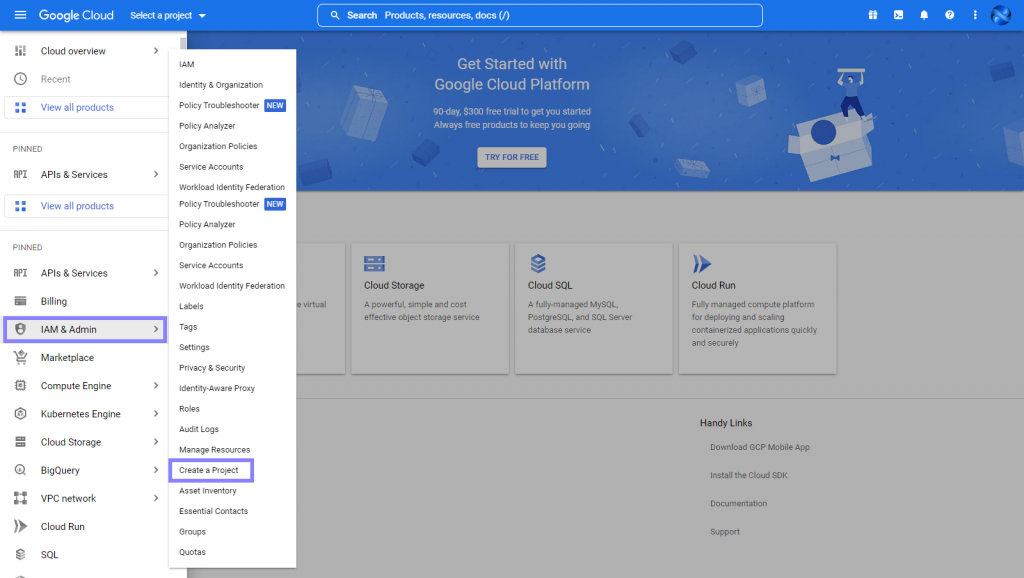Open Roles in the submenu
This screenshot has width=1024, height=578.
(189, 409)
